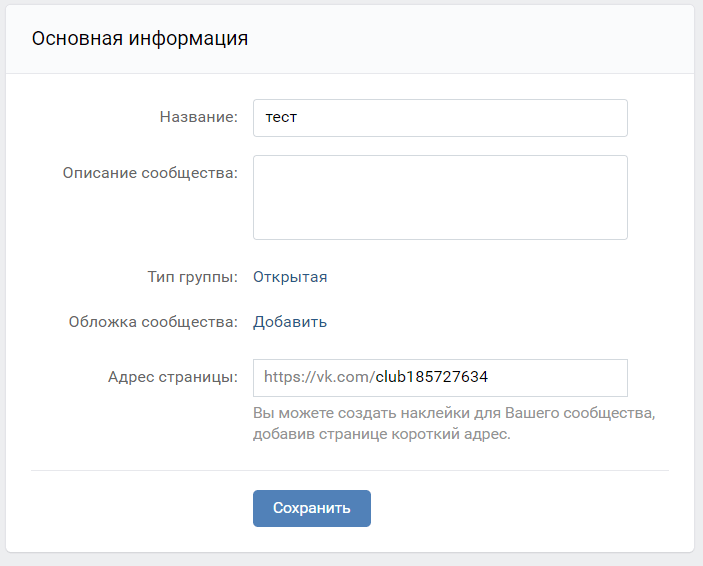This screenshot has width=703, height=566.
Task: Click the text тест in the name field
Action: point(281,117)
